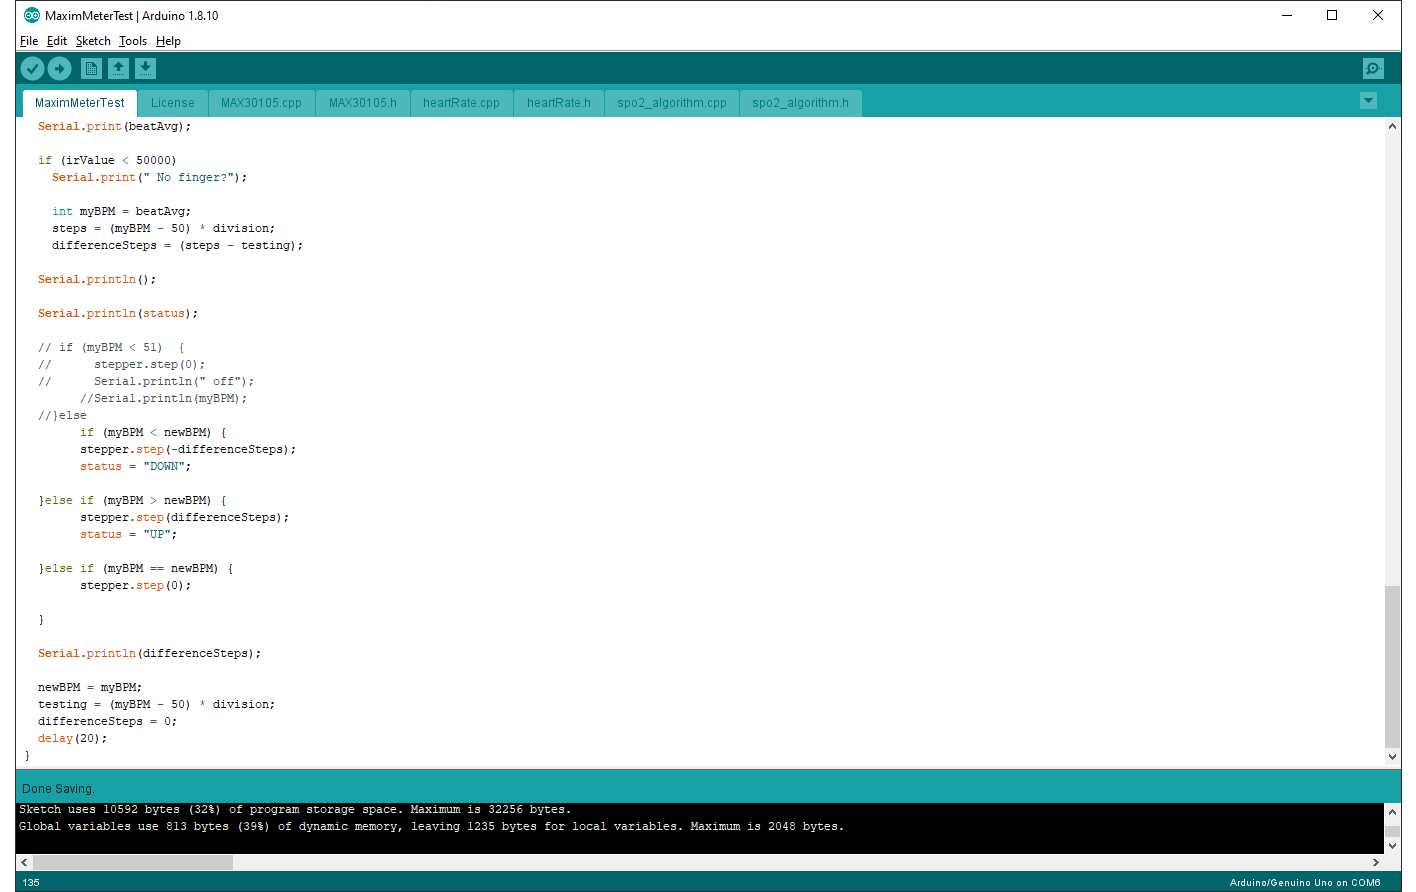Upload sketch with the arrow icon
The height and width of the screenshot is (892, 1416).
tap(59, 68)
